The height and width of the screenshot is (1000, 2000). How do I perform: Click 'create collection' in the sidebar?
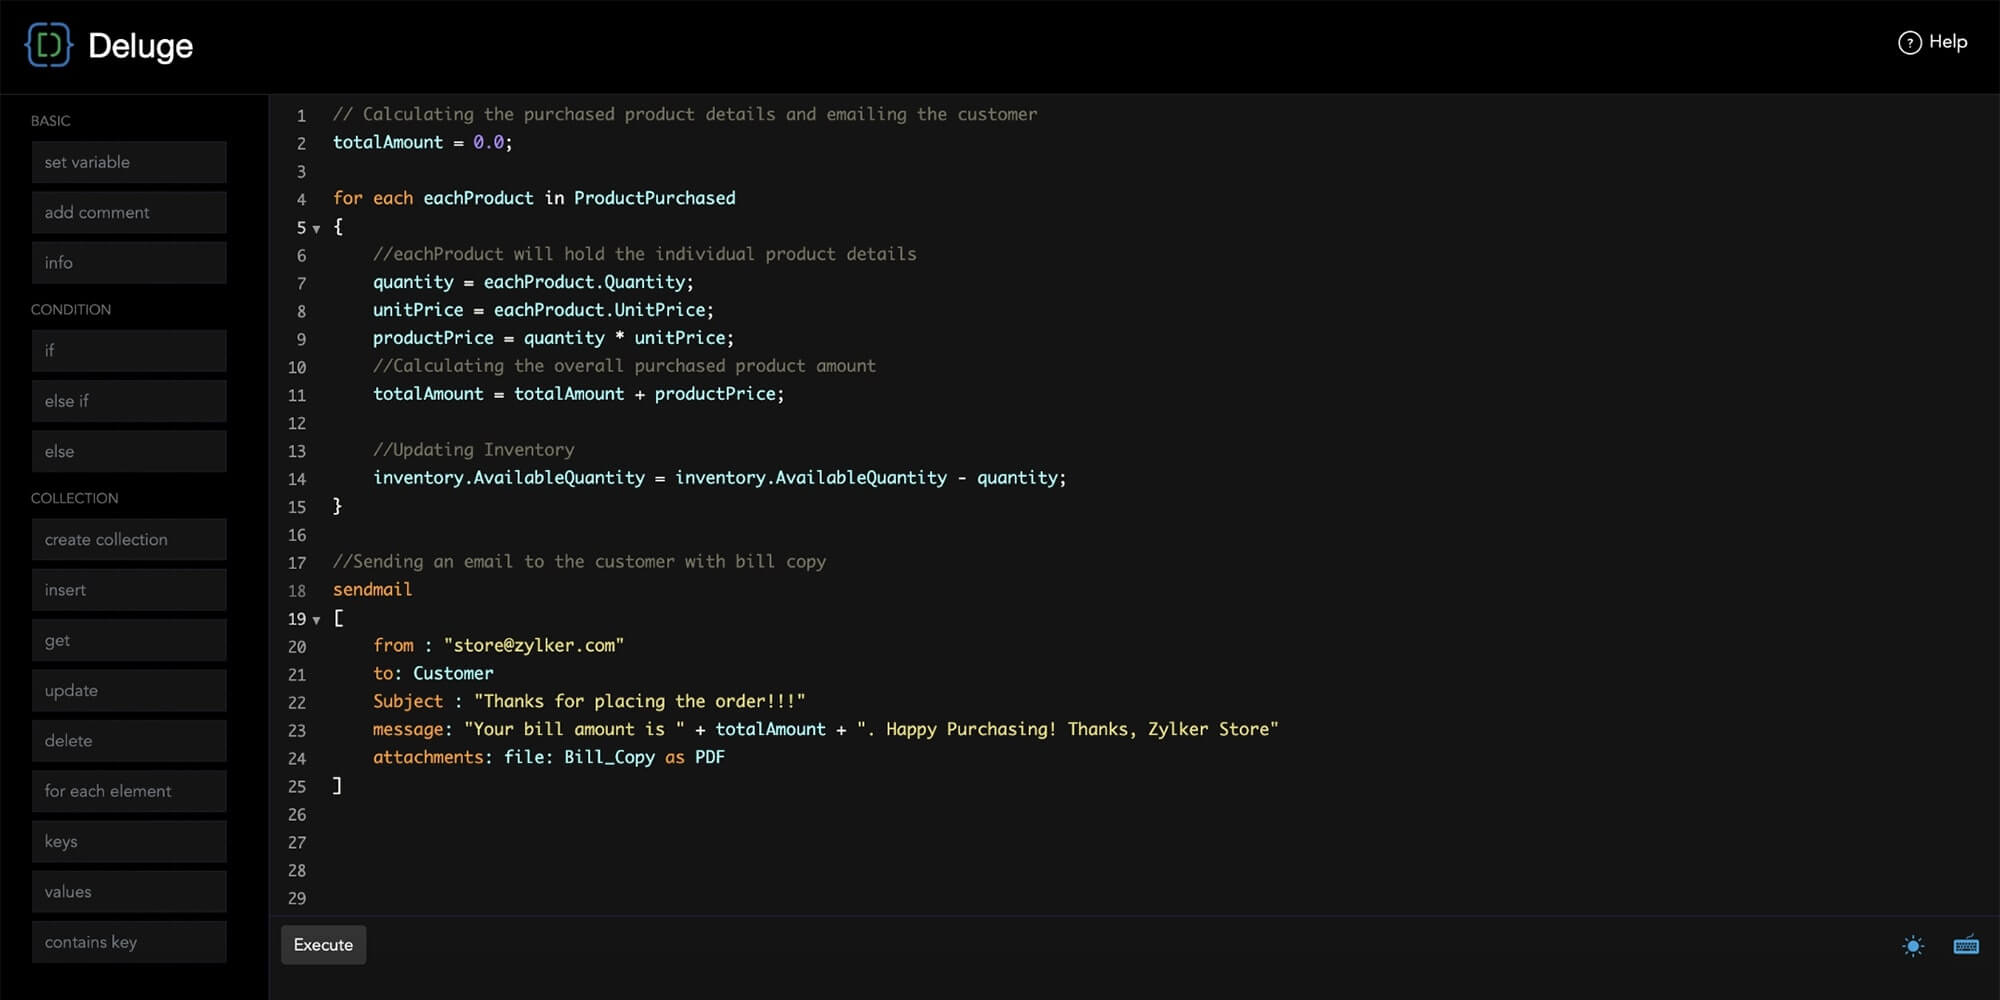(129, 540)
